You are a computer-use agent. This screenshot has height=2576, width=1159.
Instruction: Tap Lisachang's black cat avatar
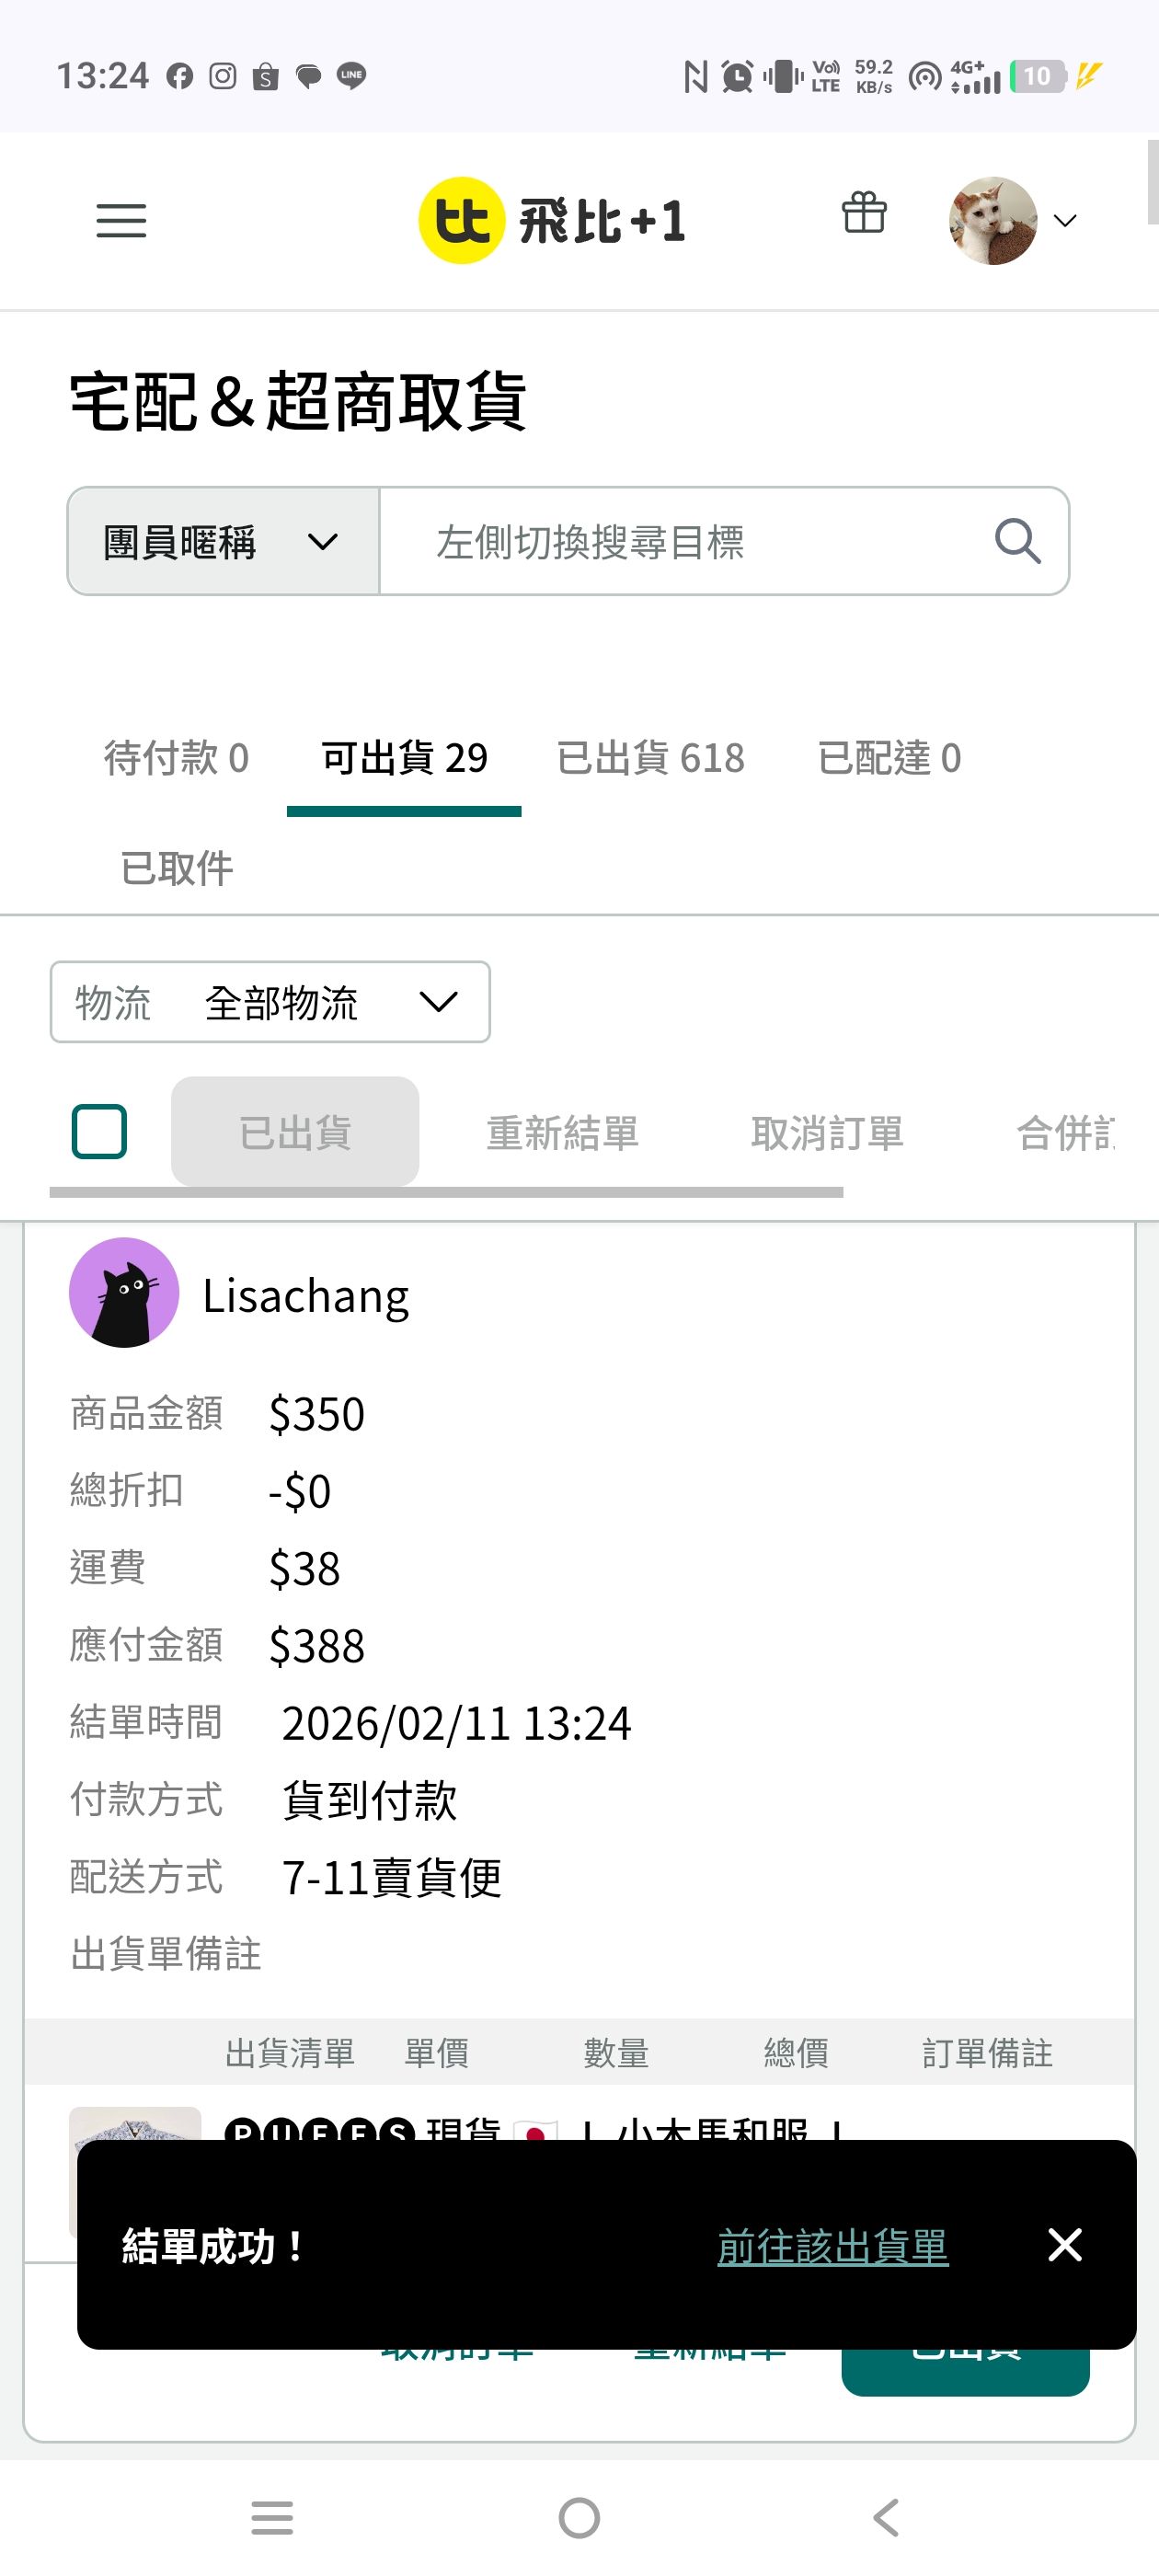click(x=124, y=1292)
